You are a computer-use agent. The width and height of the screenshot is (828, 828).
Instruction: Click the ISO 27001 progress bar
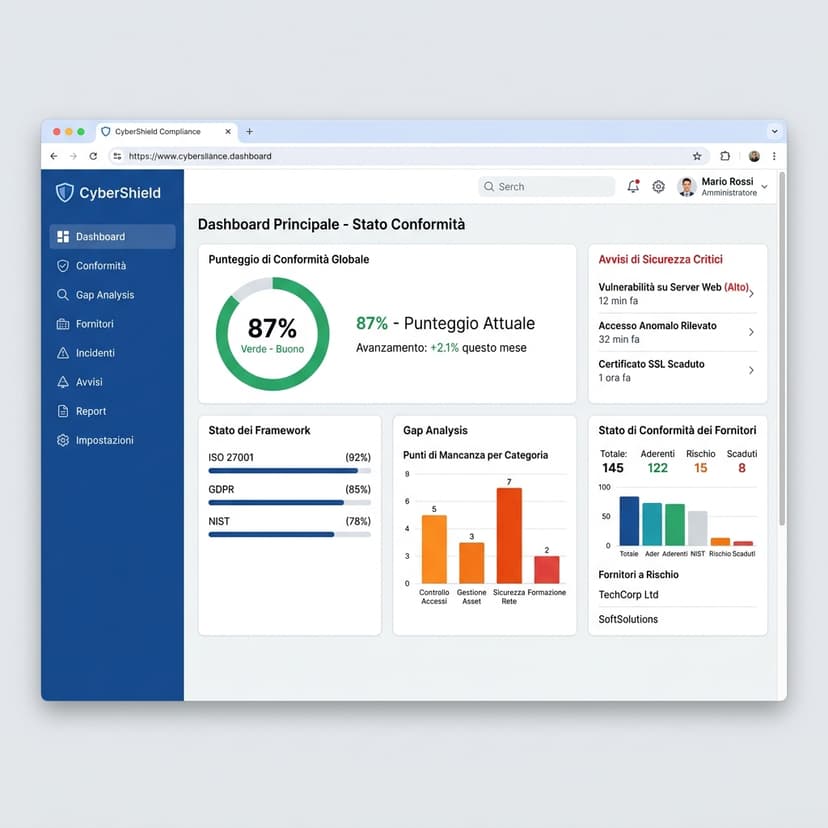coord(289,471)
